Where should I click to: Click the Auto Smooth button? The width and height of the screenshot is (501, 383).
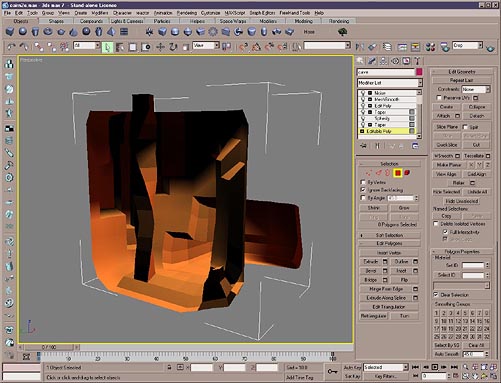(x=447, y=354)
